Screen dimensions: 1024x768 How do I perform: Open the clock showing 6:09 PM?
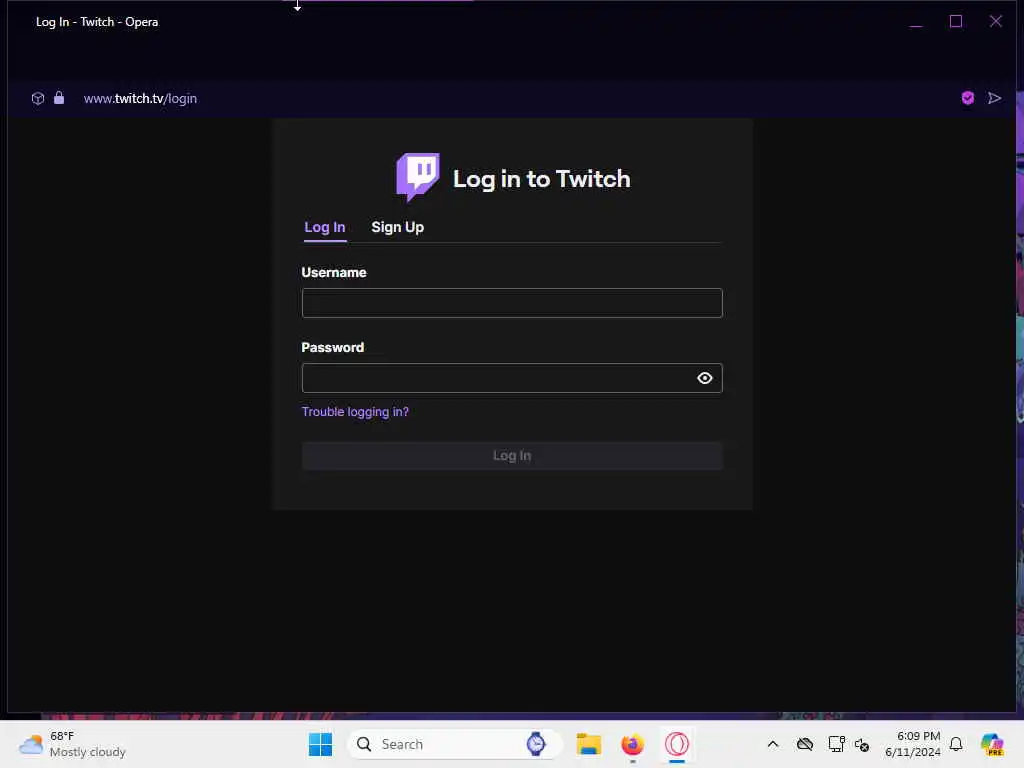pos(913,744)
